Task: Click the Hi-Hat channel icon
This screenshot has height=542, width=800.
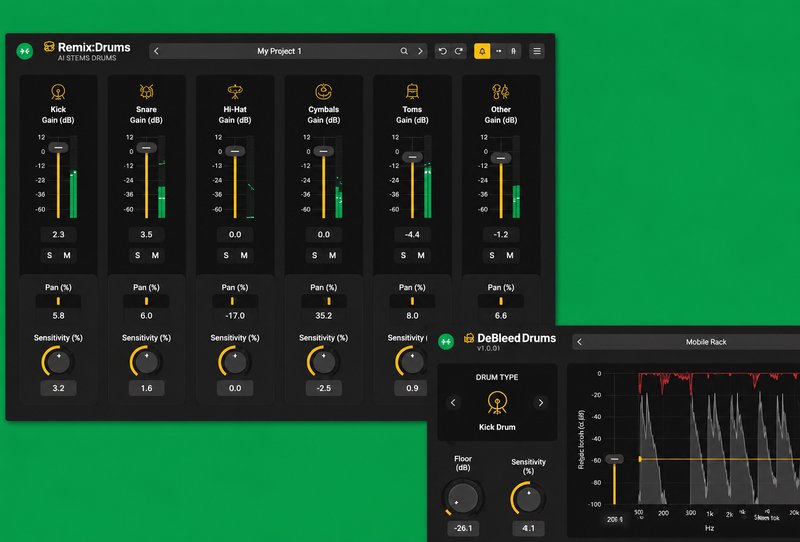Action: 235,92
